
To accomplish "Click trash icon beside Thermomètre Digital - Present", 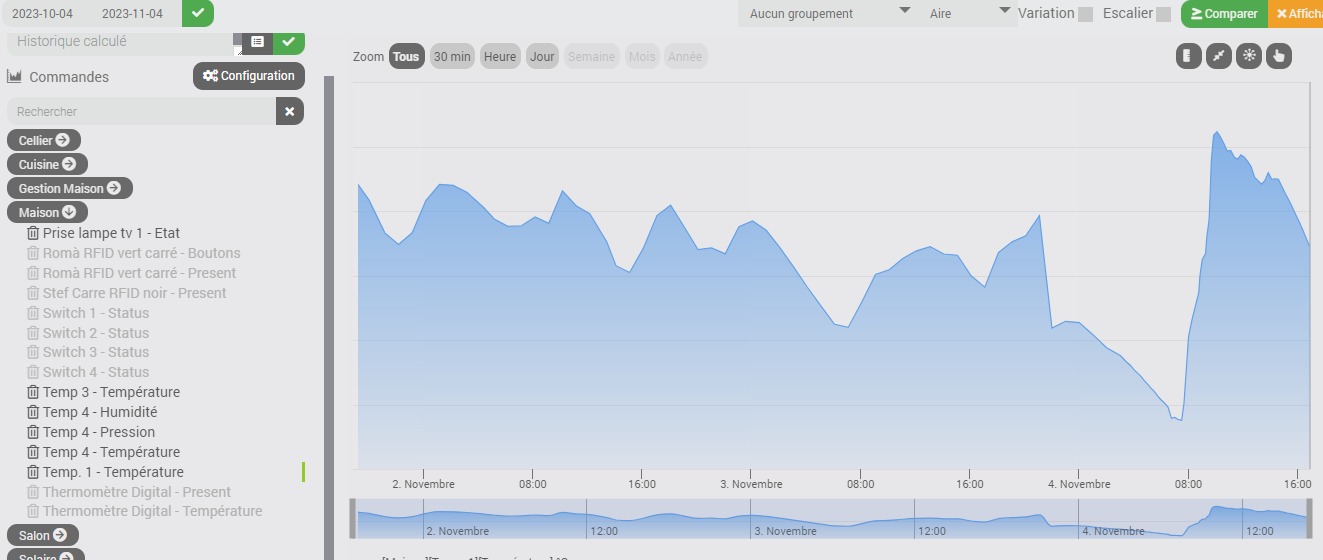I will tap(33, 492).
